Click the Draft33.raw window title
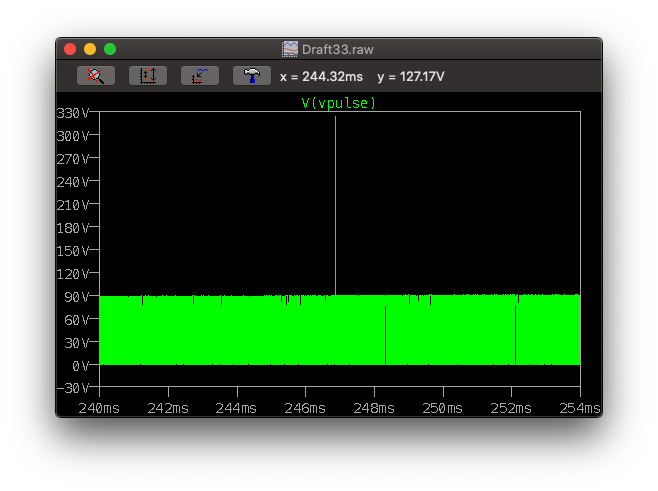Screen dimensions: 658x491 (x=337, y=50)
